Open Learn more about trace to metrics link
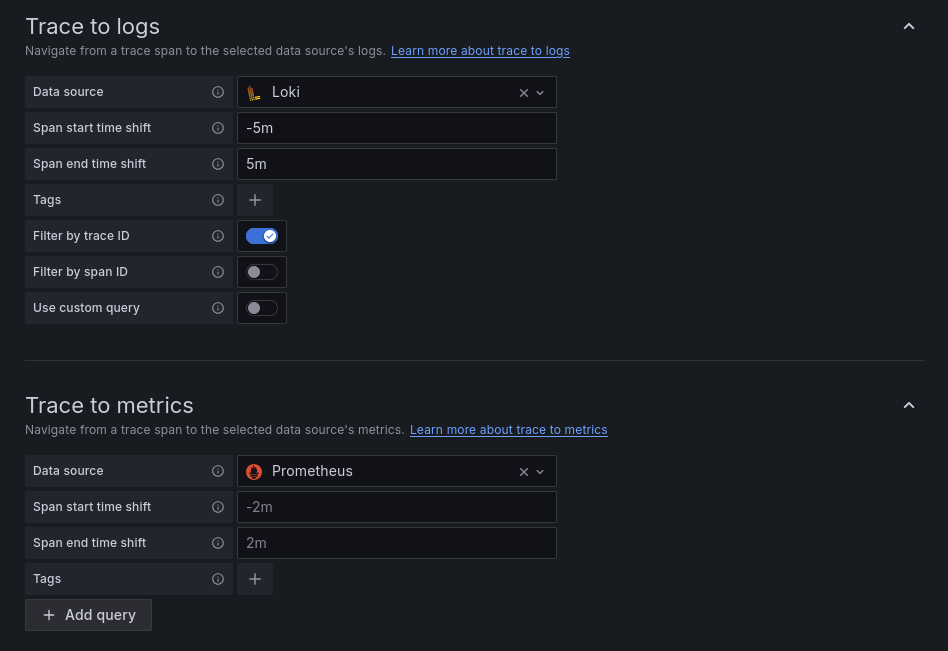The image size is (948, 651). point(508,430)
